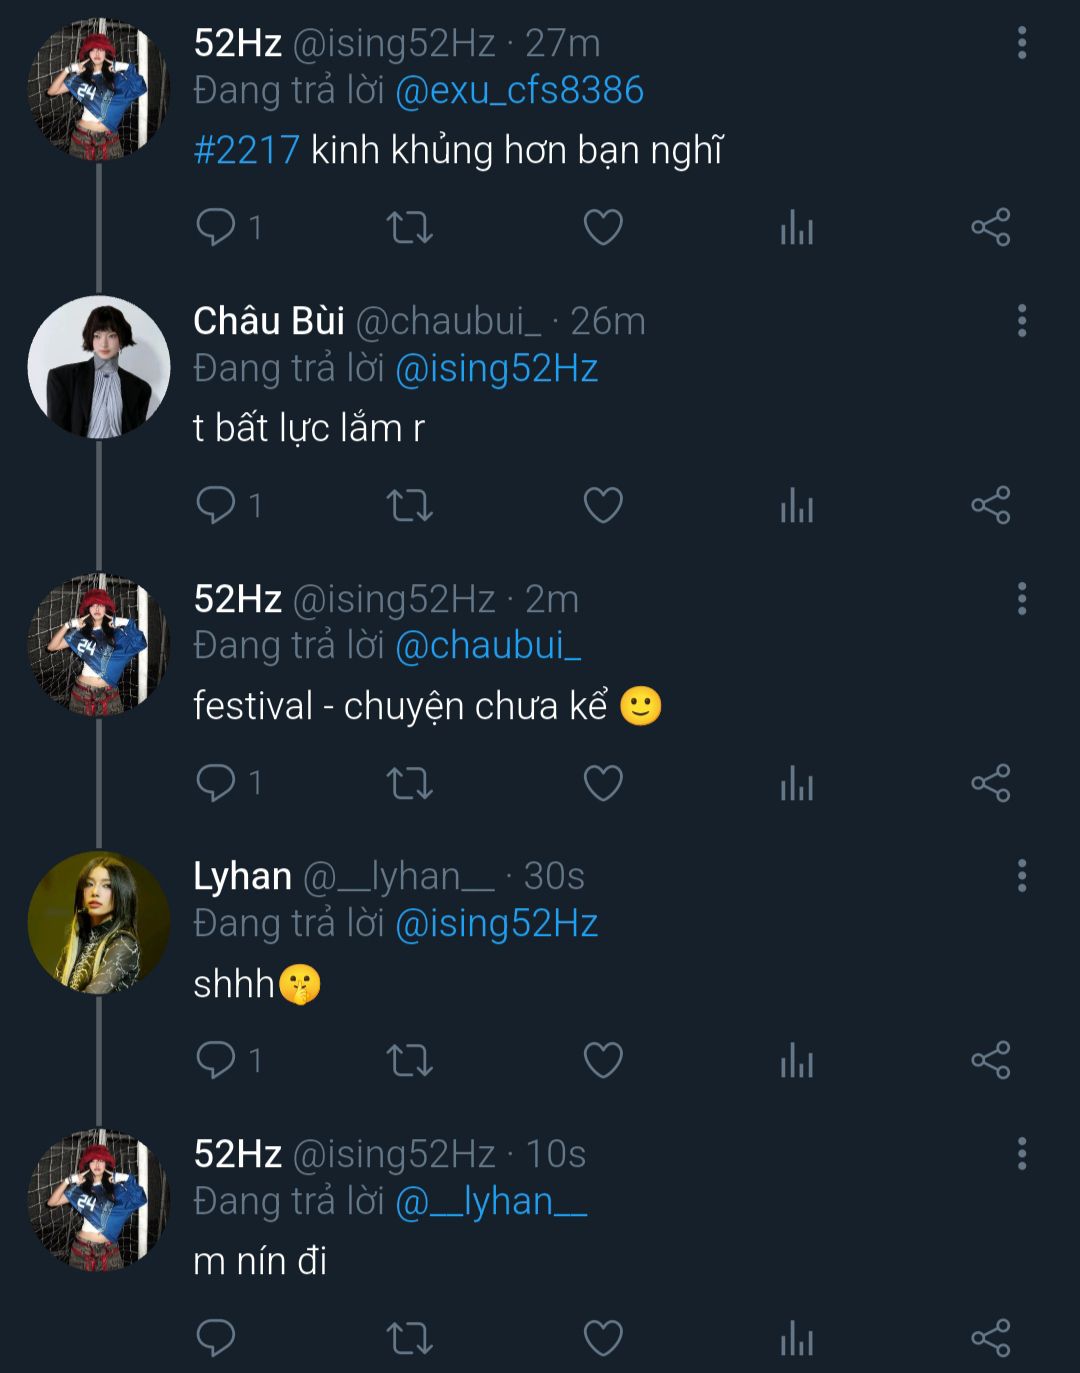Retweet the "festival - chuyện chưa kể" tweet
Viewport: 1080px width, 1373px height.
[409, 783]
